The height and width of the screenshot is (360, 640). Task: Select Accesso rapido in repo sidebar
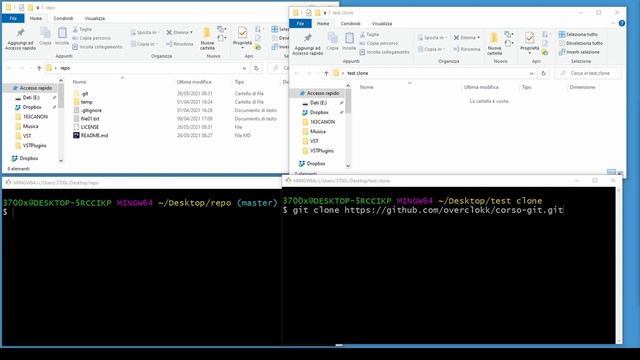[x=33, y=88]
